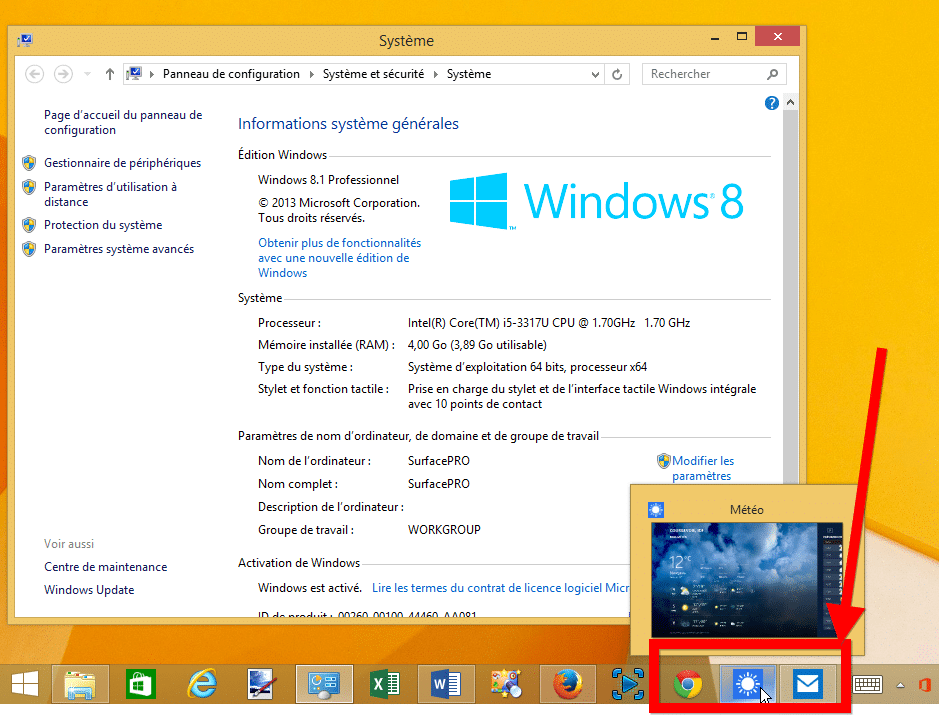Open Protection du système

point(103,225)
